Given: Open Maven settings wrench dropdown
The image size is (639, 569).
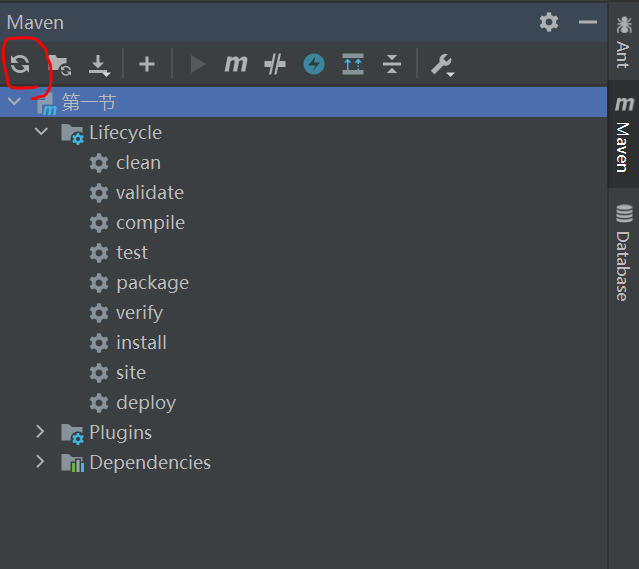Looking at the screenshot, I should coord(443,65).
